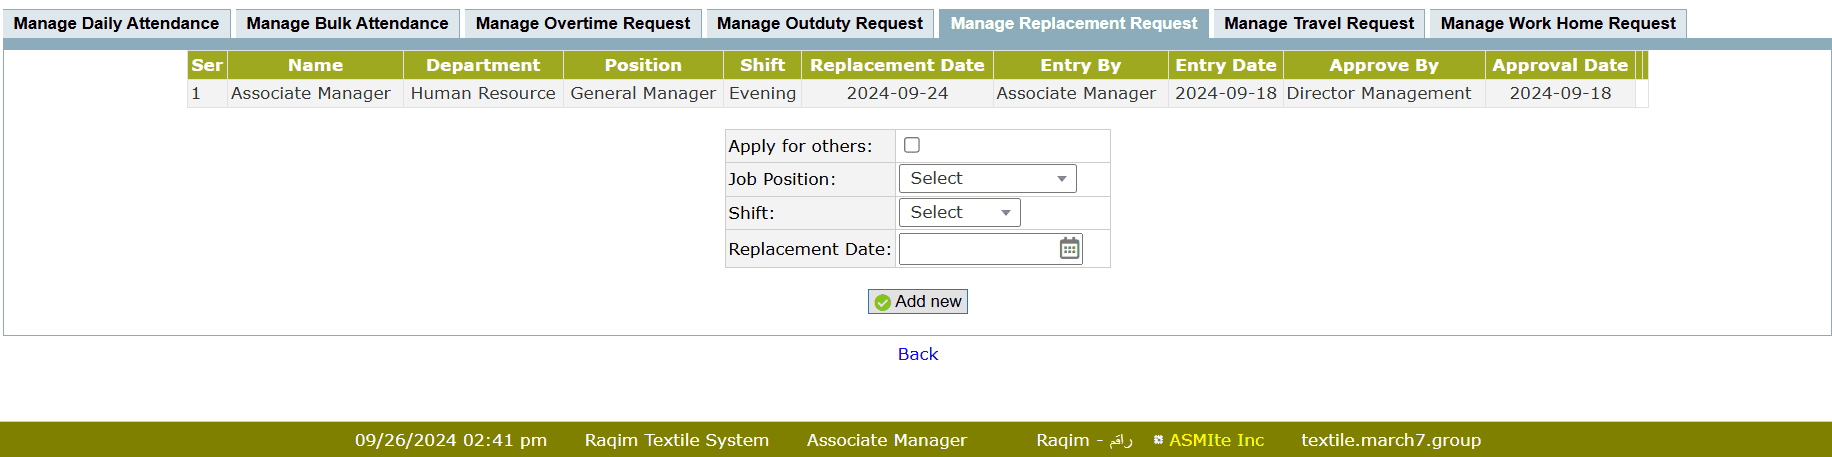Click the Manage Replacement Request tab
Viewport: 1832px width, 457px height.
pos(1073,23)
